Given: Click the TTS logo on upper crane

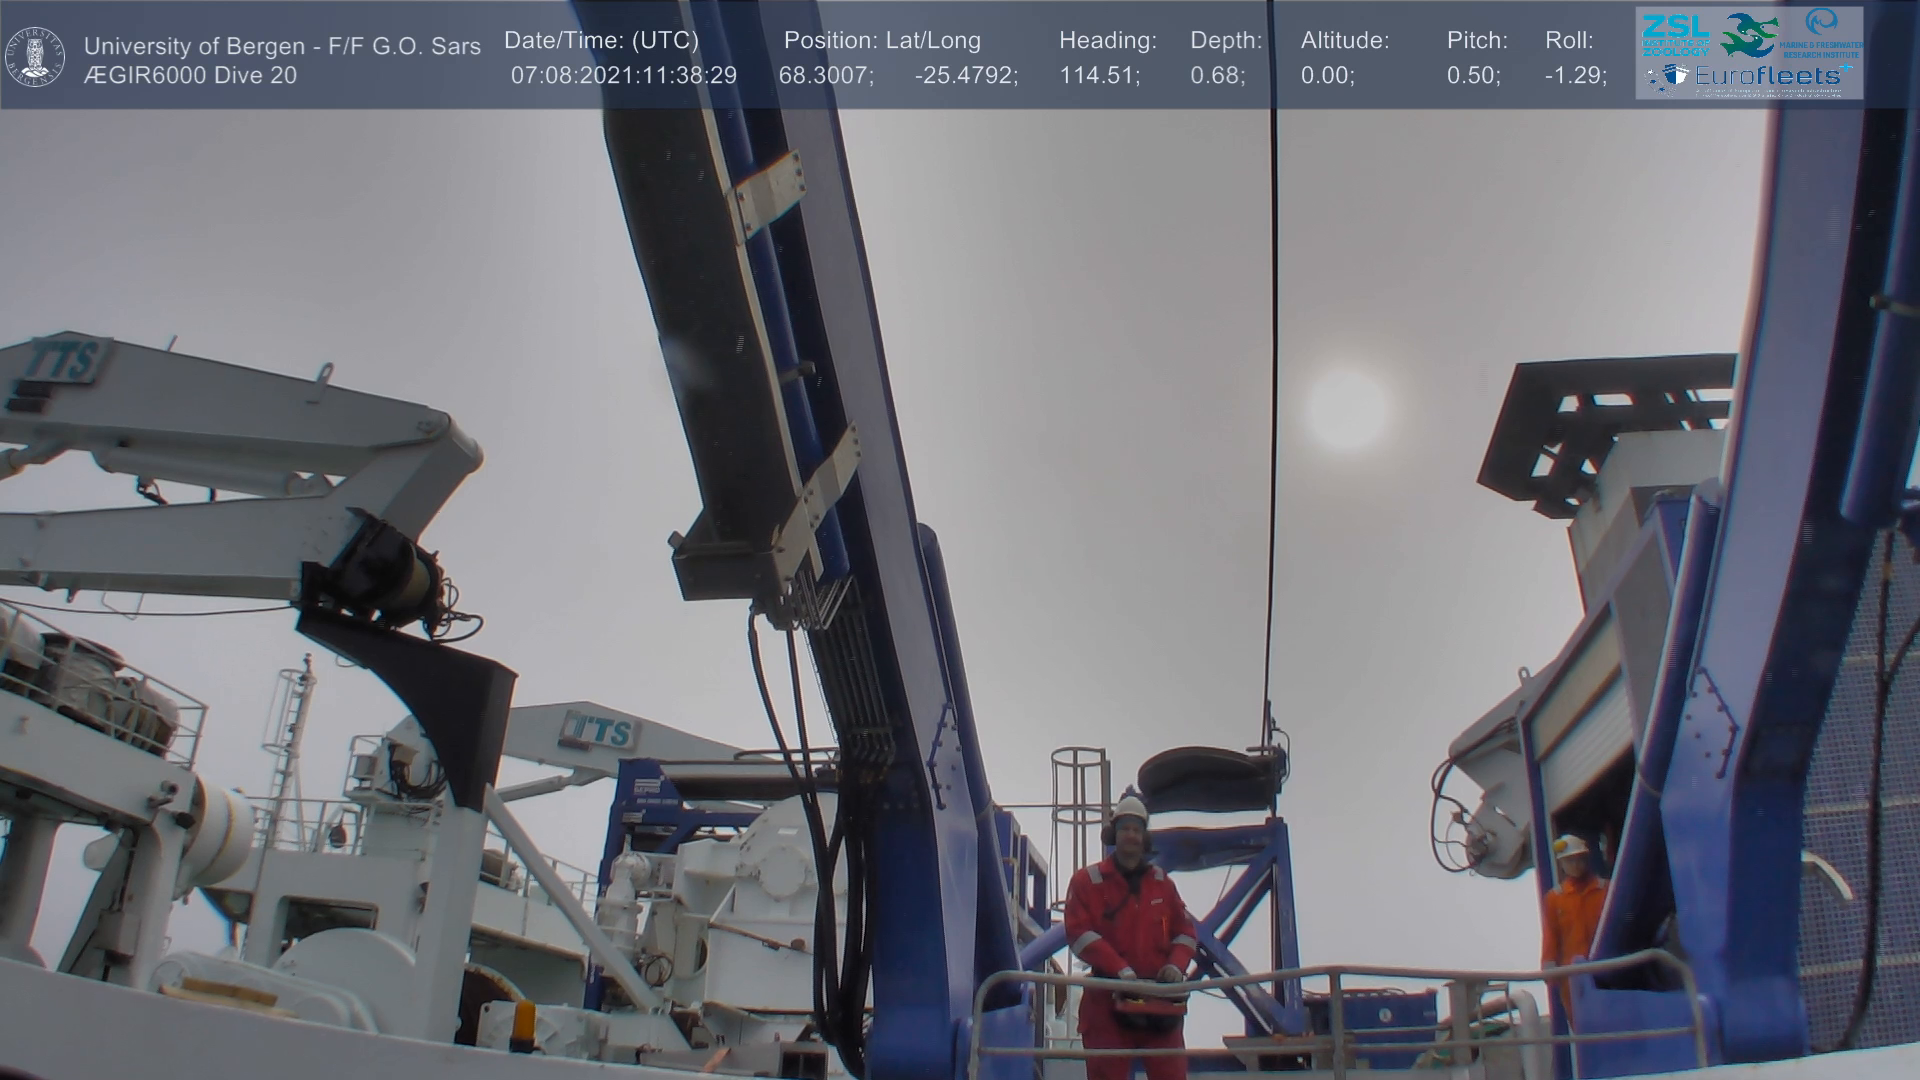Looking at the screenshot, I should [62, 361].
